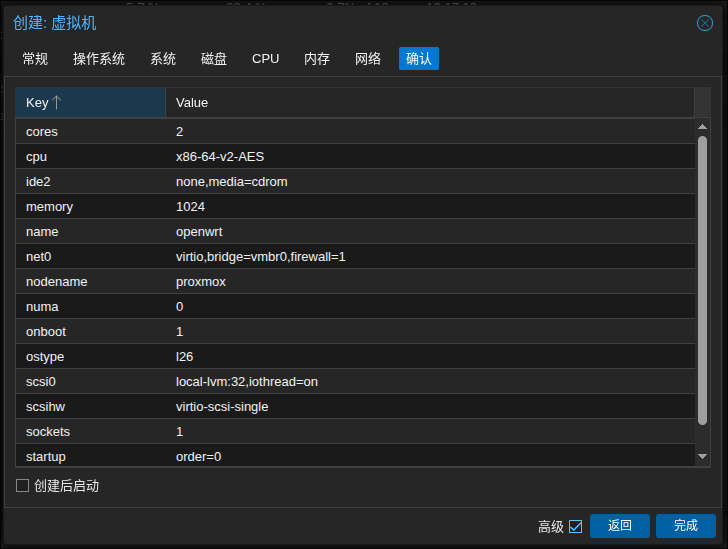728x549 pixels.
Task: Close the create VM dialog
Action: (705, 23)
